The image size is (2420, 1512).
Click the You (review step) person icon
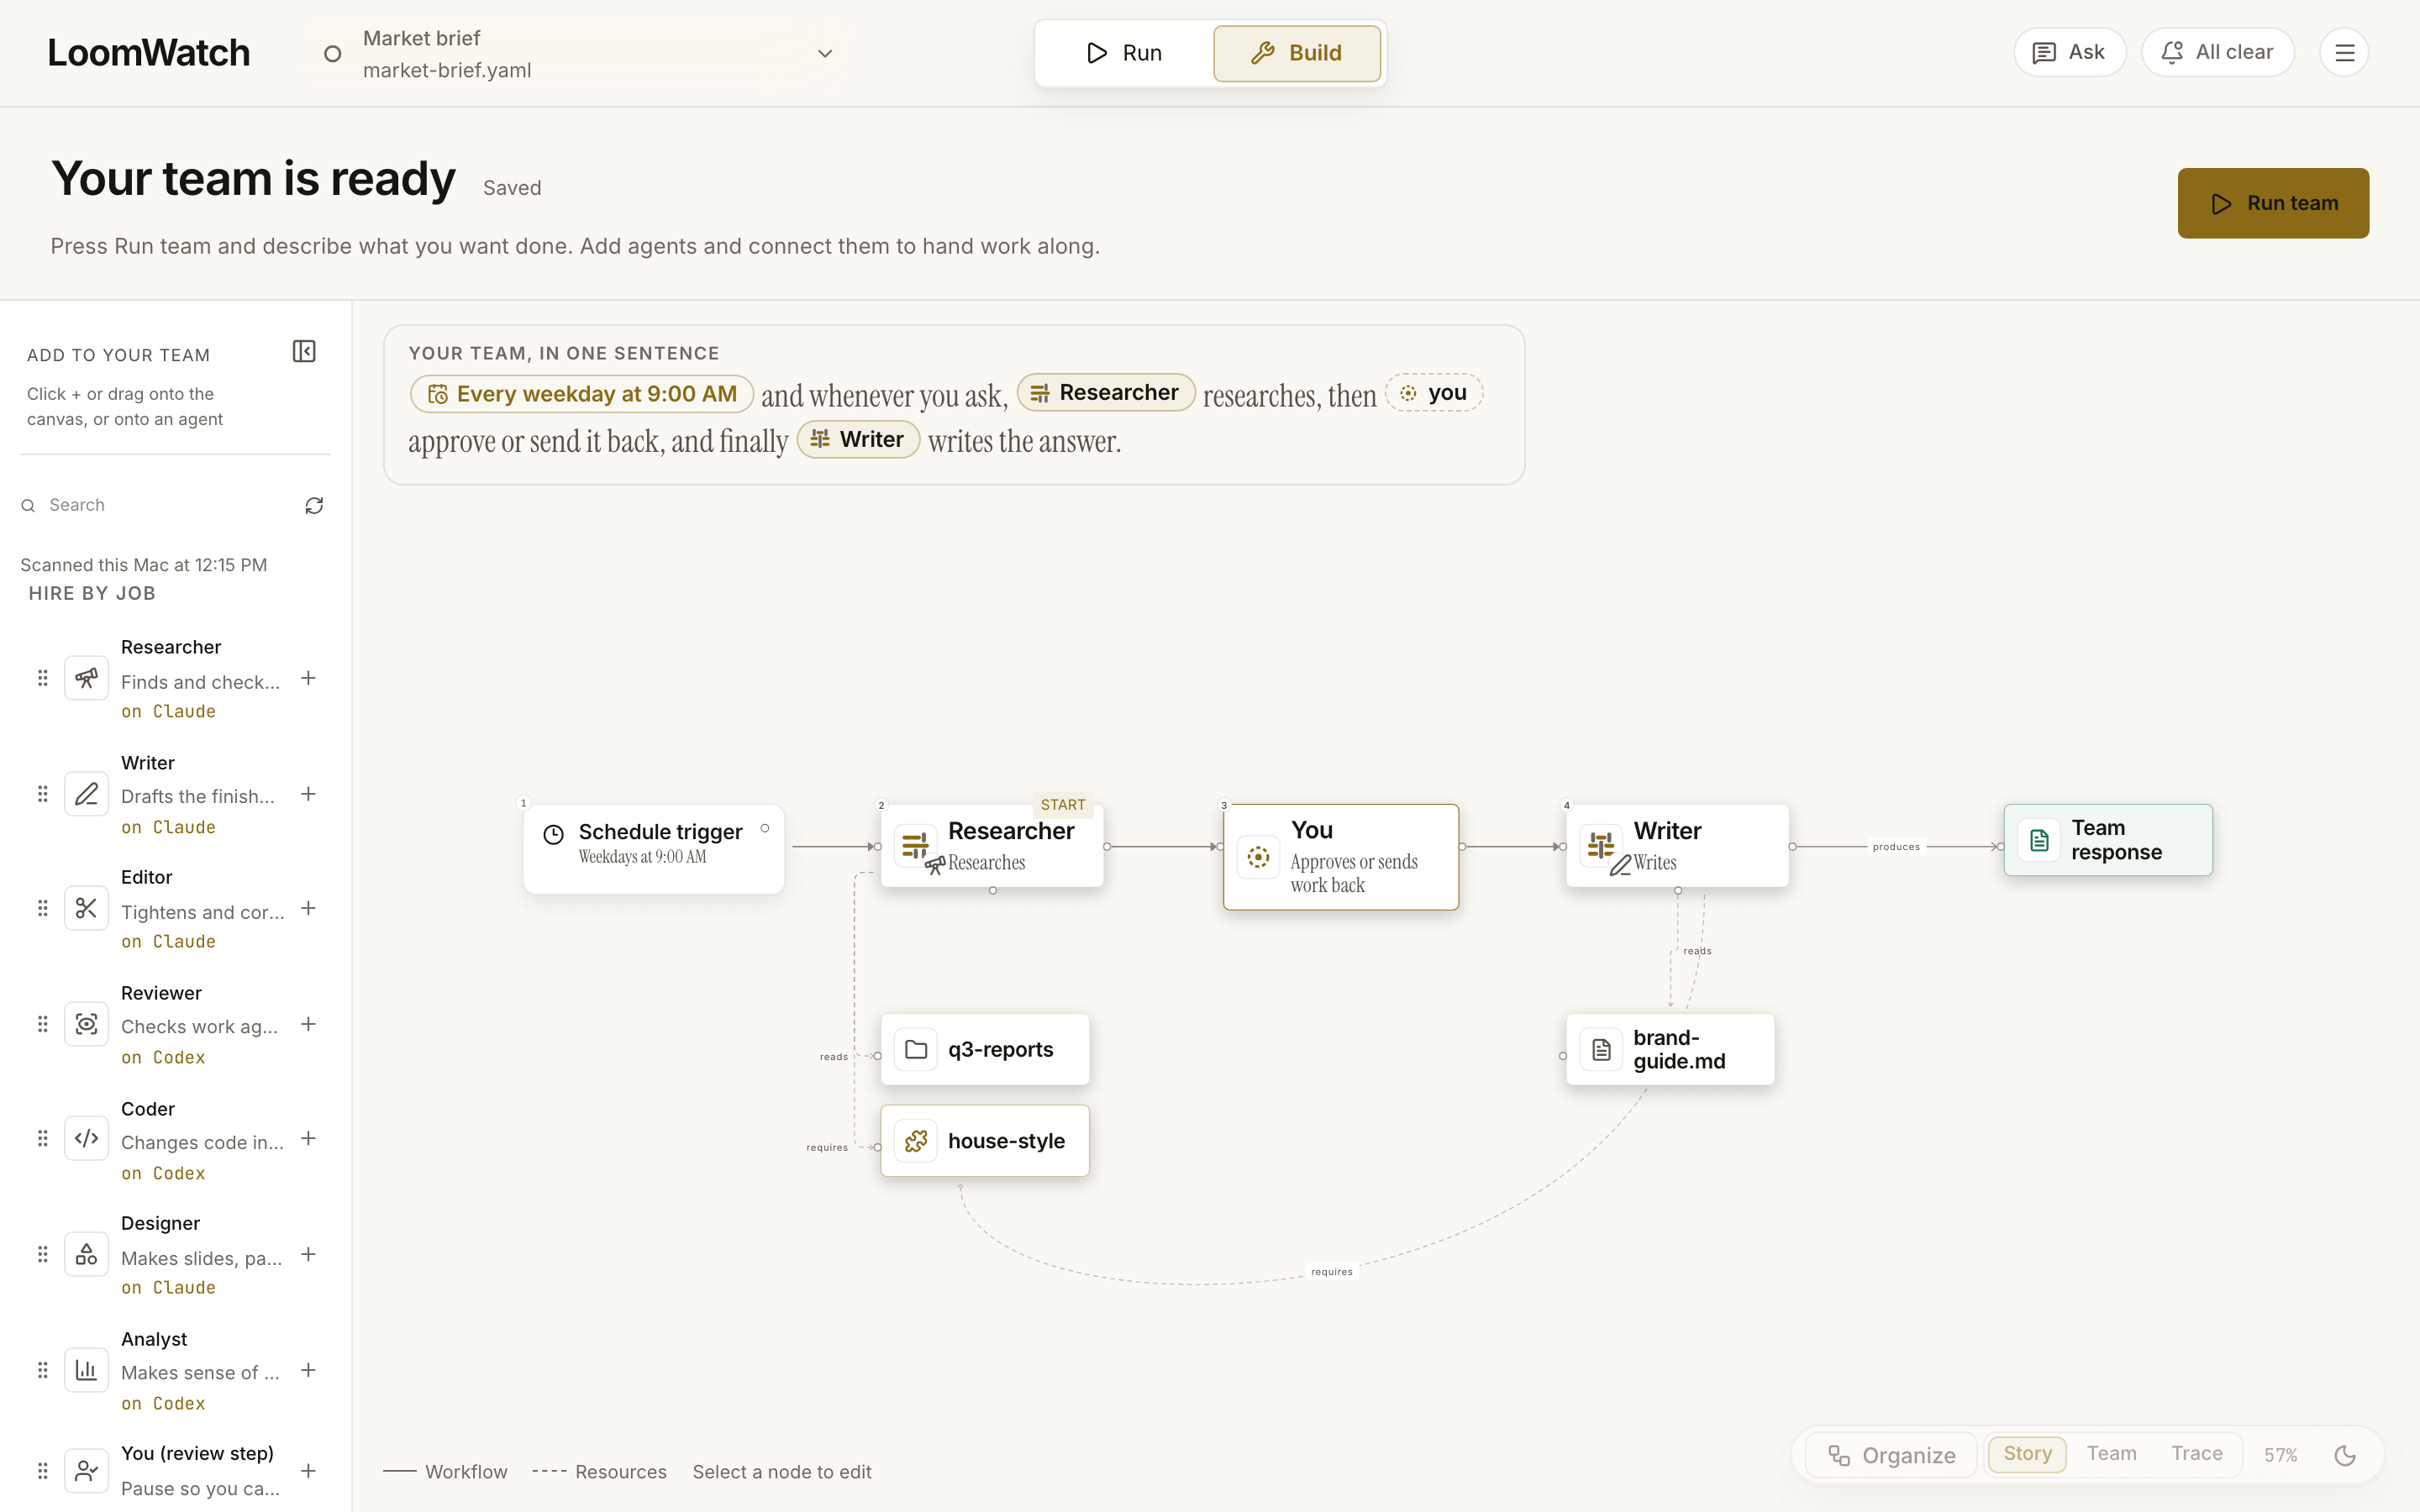pos(87,1470)
